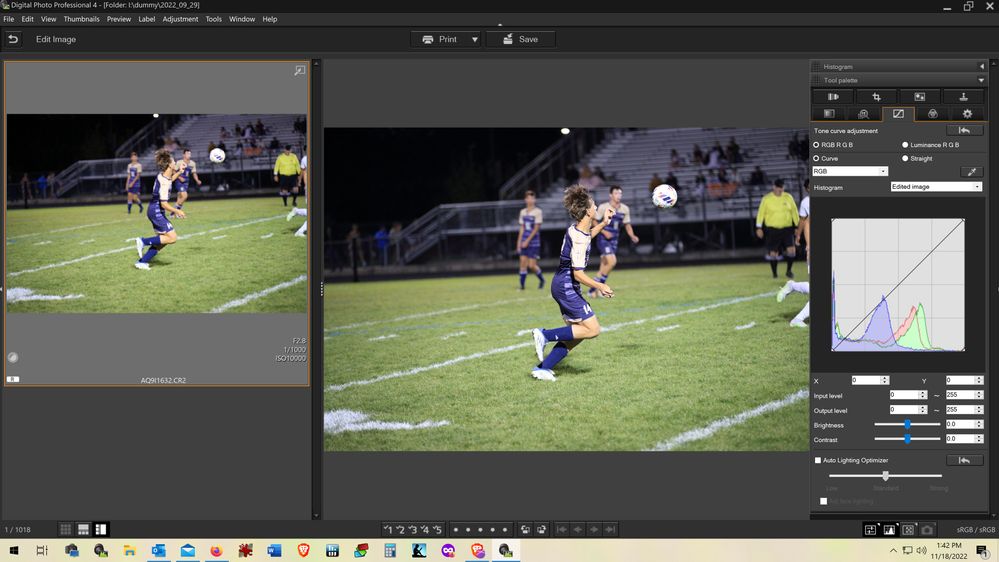Open the Print button dropdown arrow
999x562 pixels.
coord(474,39)
